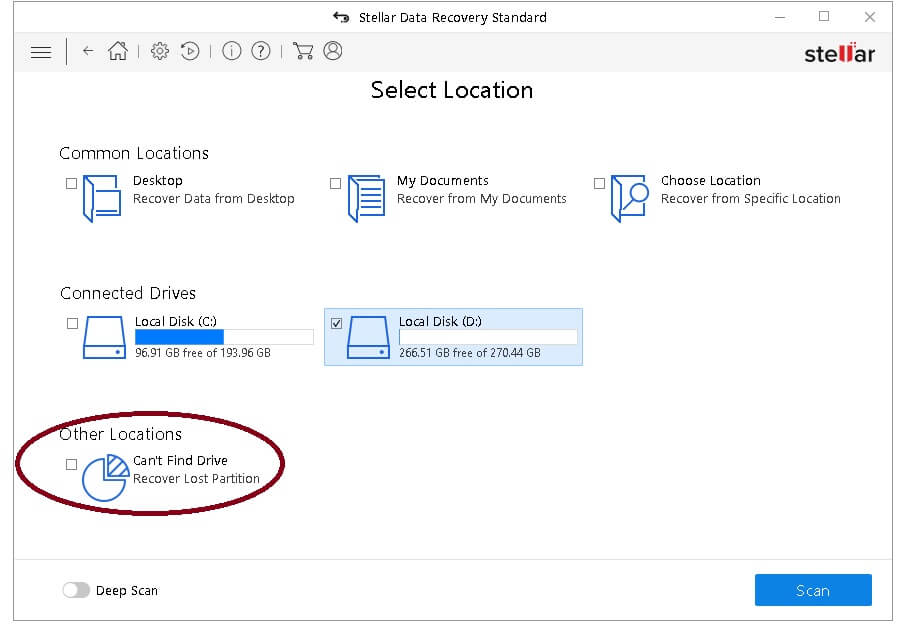
Task: Select the Choose Location magnifier icon
Action: [x=630, y=198]
